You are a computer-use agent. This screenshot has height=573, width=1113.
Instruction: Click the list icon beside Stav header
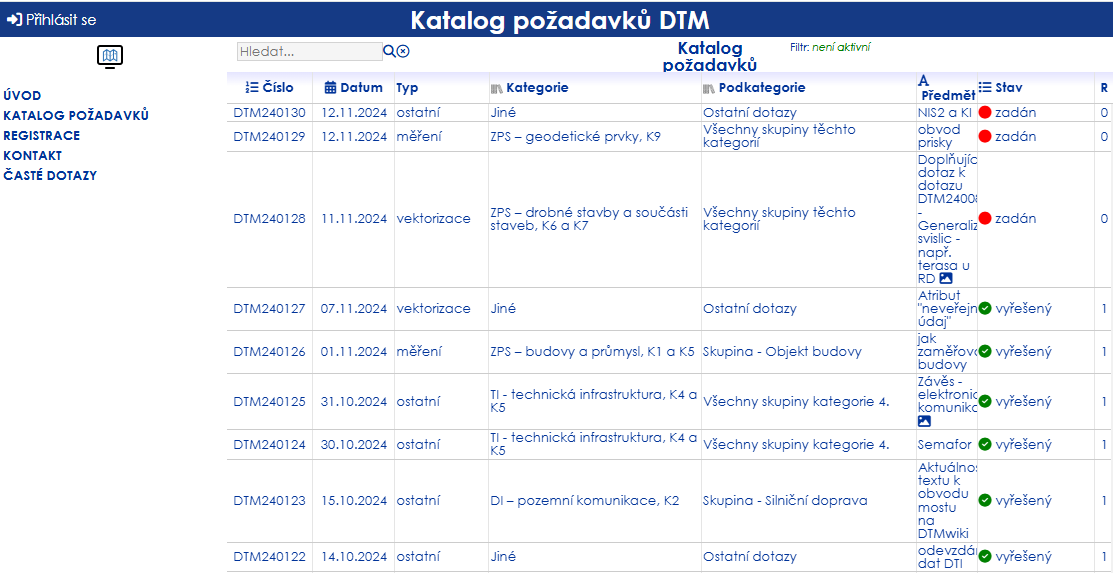click(x=985, y=87)
